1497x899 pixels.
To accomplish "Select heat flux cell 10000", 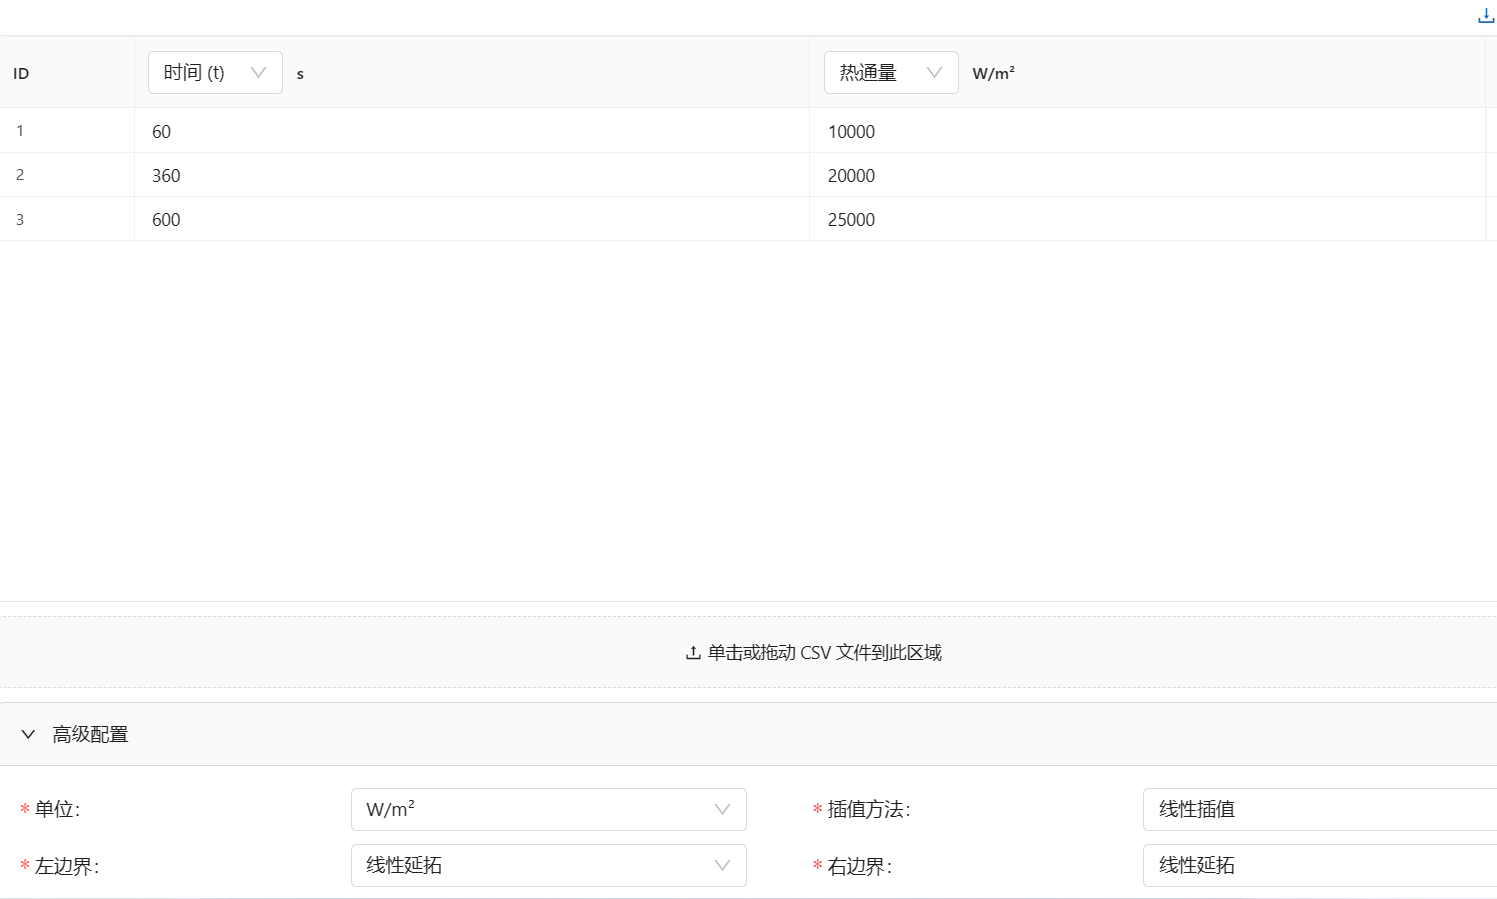I will pyautogui.click(x=1147, y=131).
